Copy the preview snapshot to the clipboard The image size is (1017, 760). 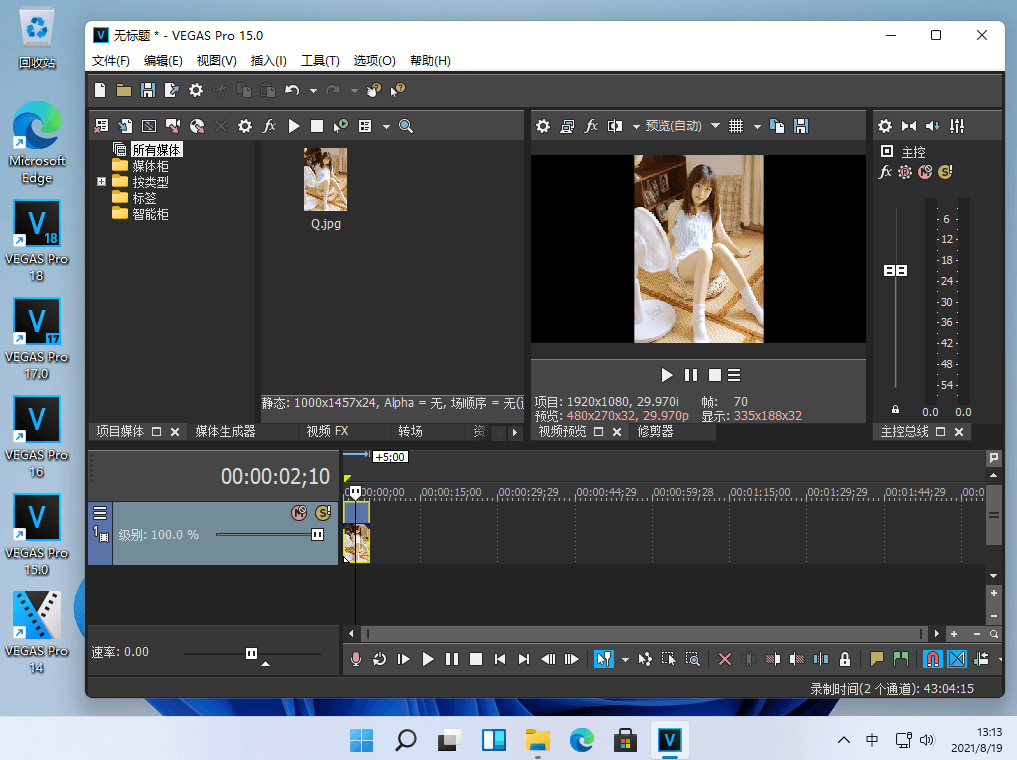776,126
